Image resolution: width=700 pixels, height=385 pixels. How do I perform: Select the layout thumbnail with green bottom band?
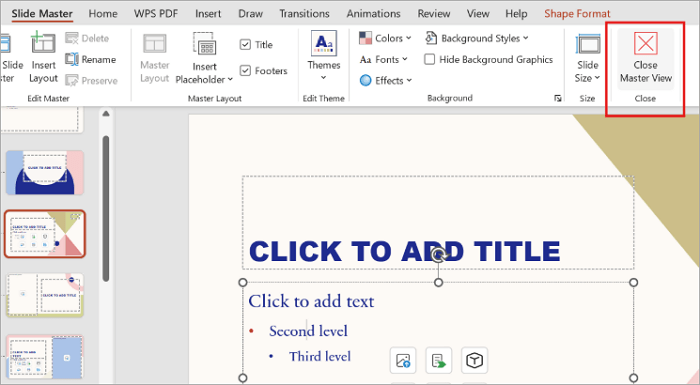[45, 295]
